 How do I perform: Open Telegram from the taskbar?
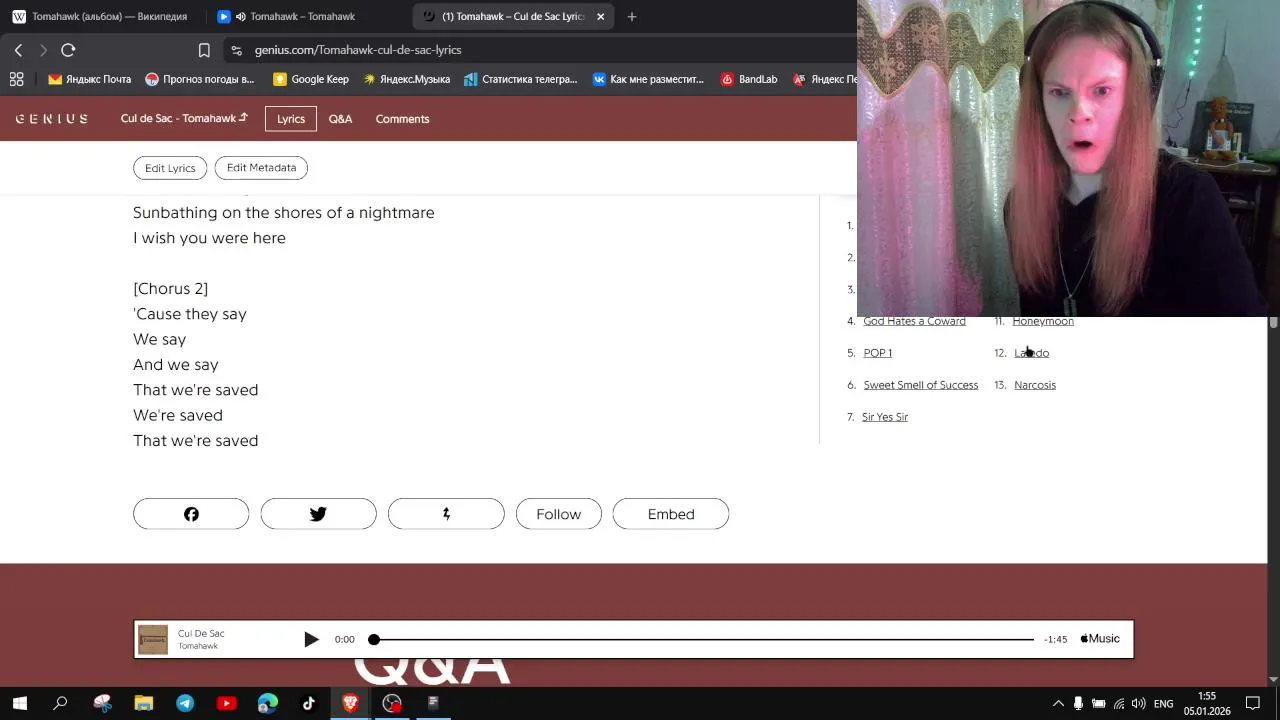[185, 703]
